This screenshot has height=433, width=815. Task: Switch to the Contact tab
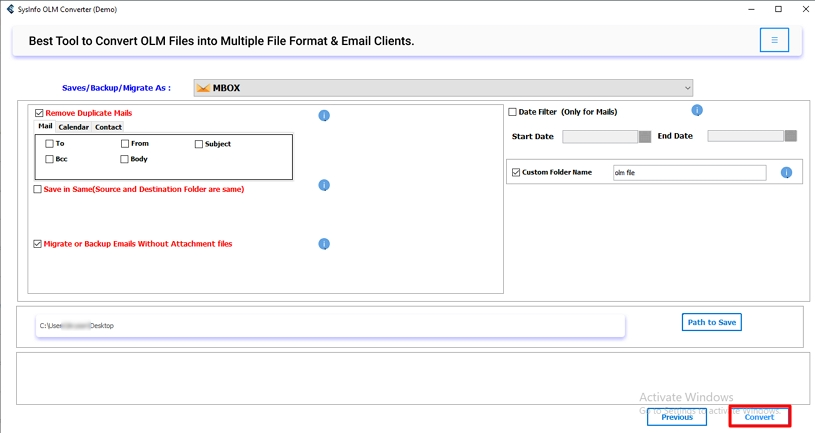coord(108,127)
